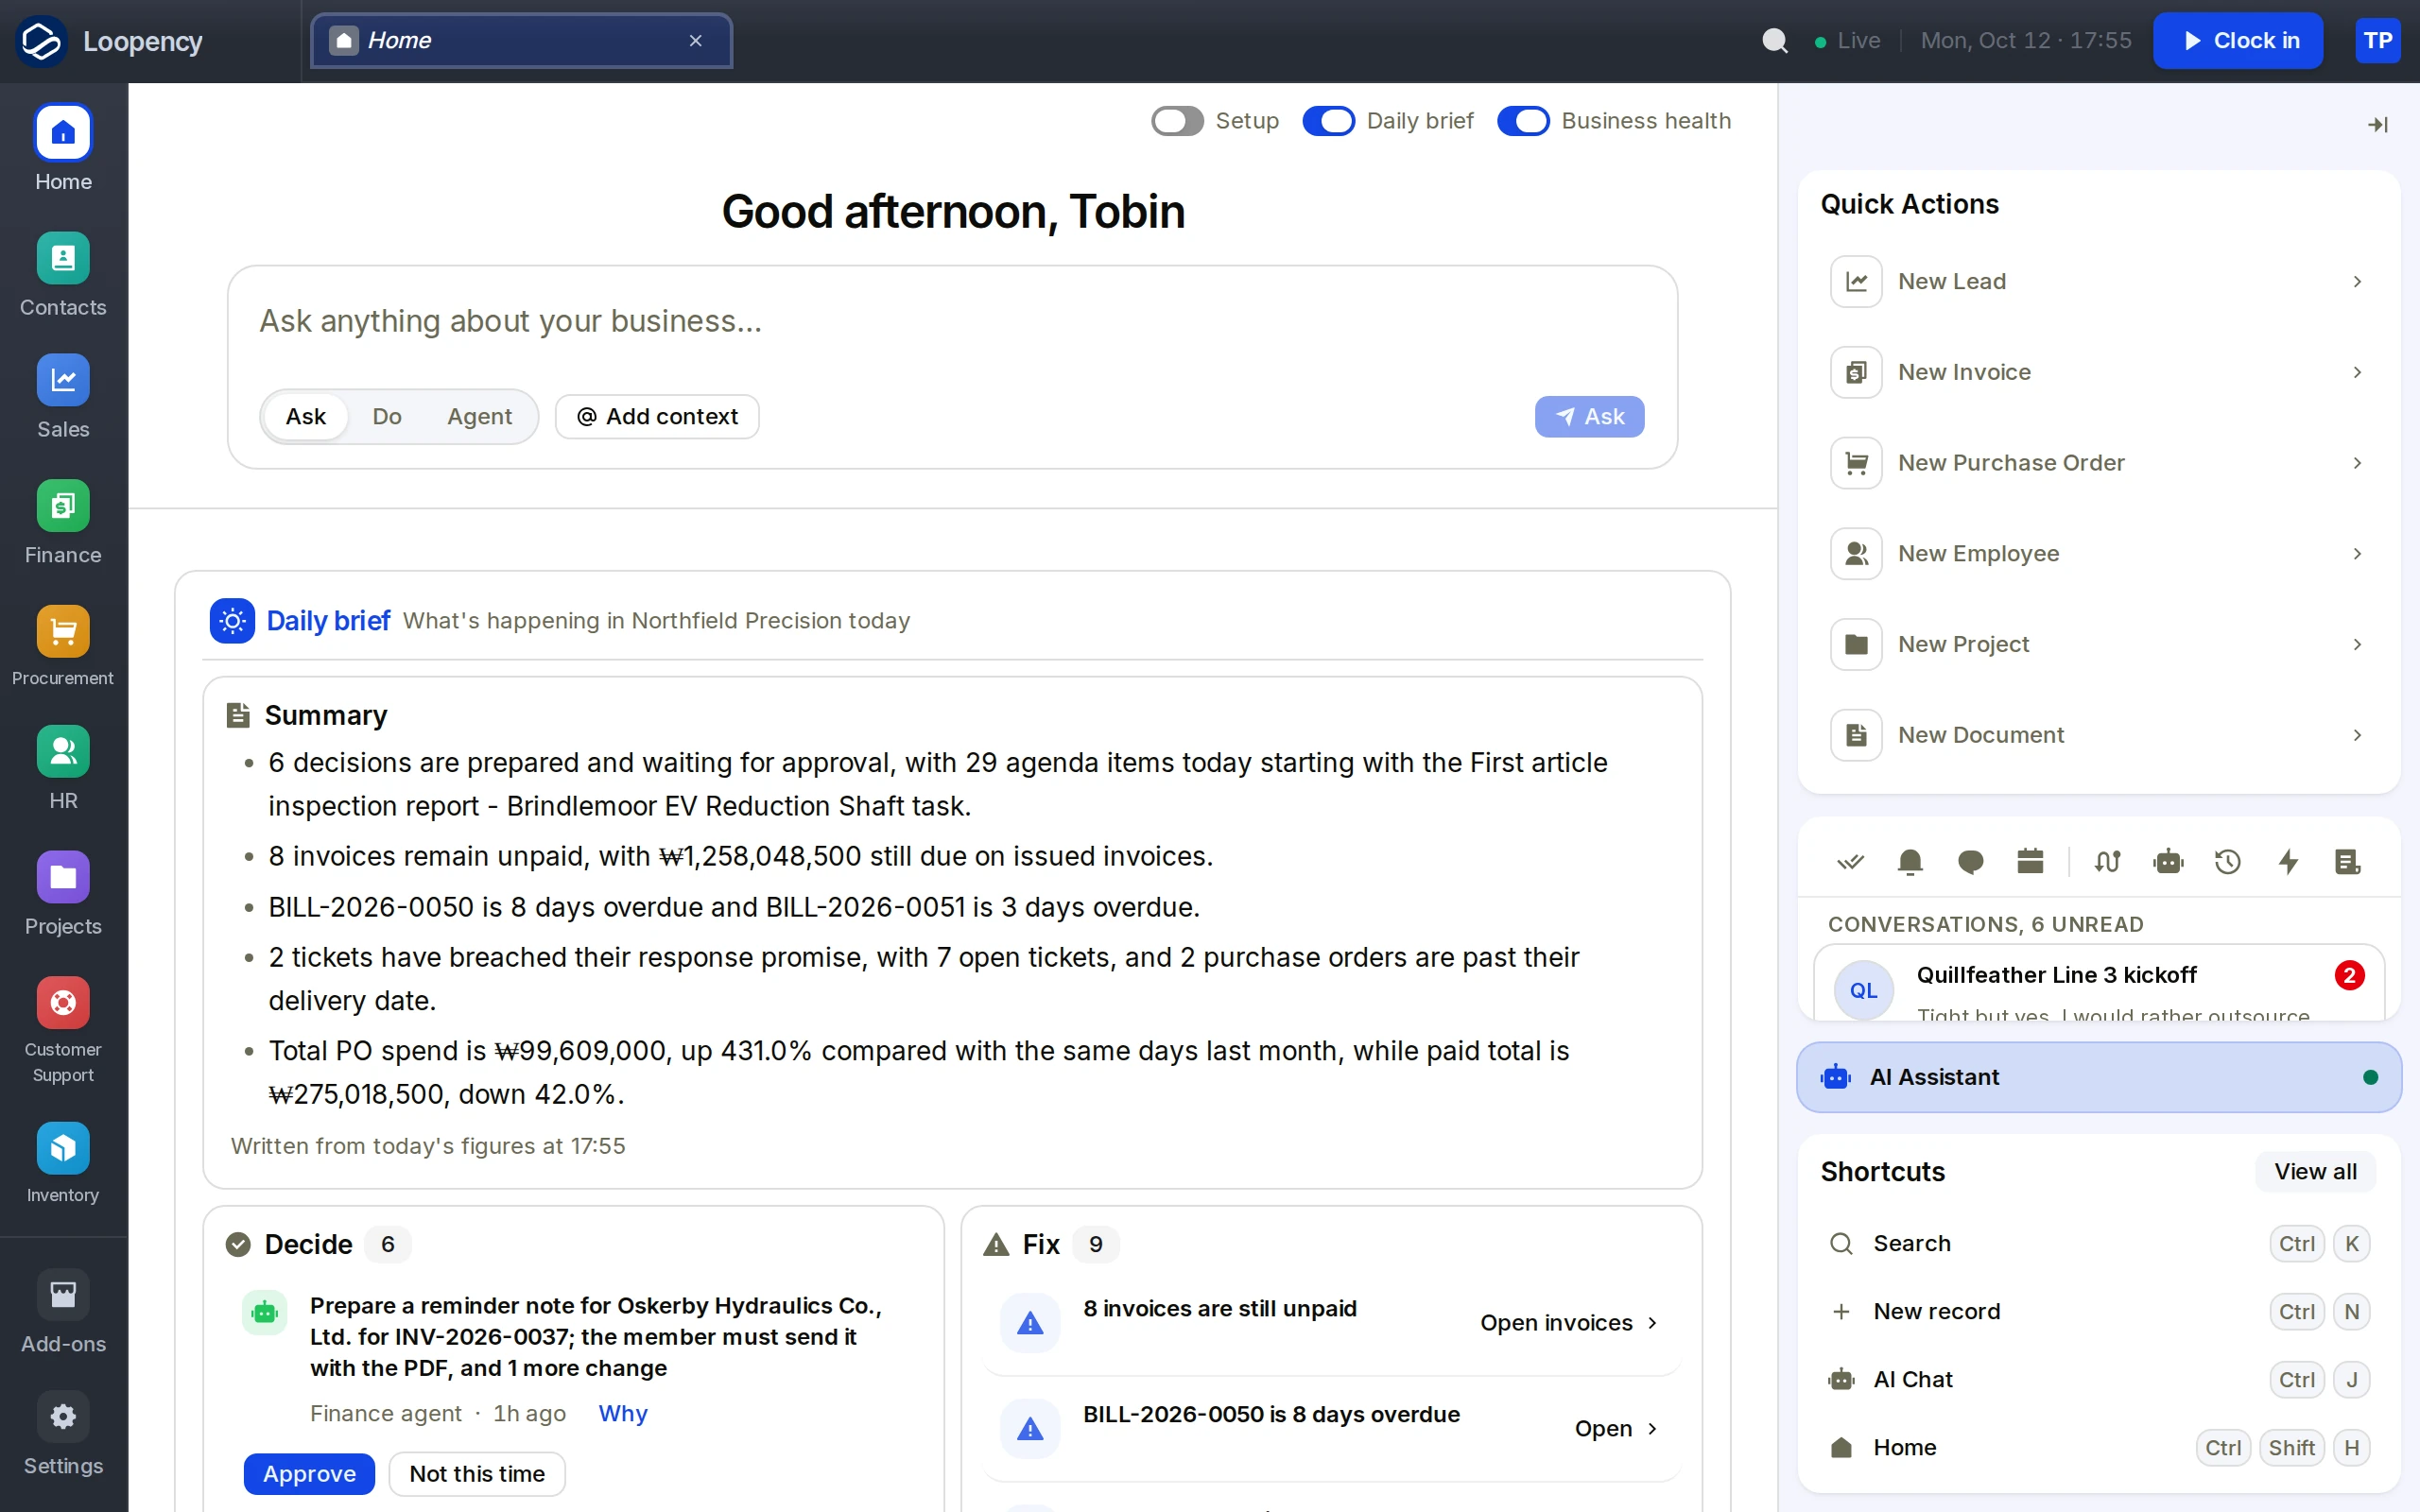Open the HR module

point(63,768)
